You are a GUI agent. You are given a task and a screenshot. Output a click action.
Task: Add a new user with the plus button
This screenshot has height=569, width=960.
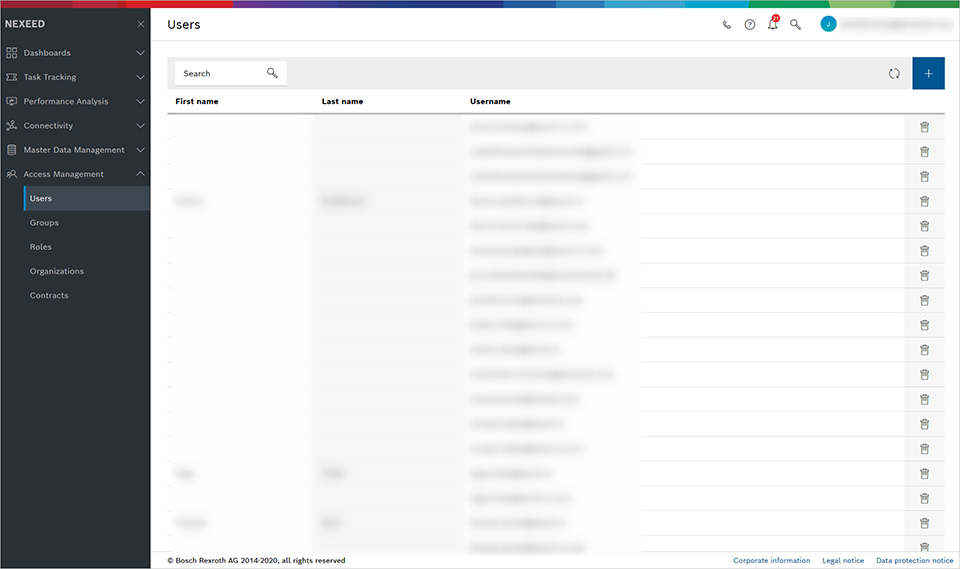(928, 73)
